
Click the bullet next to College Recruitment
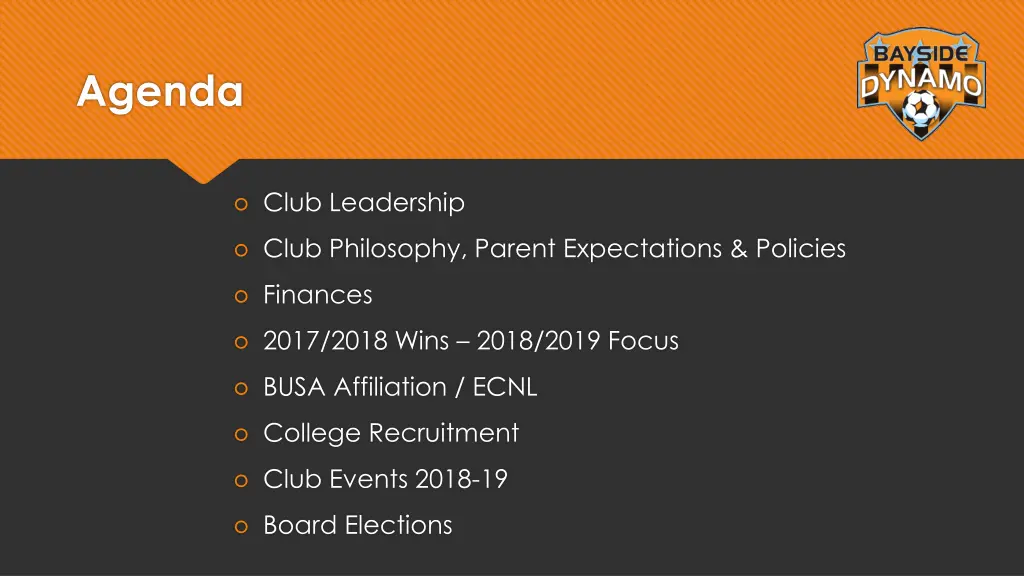pos(241,435)
